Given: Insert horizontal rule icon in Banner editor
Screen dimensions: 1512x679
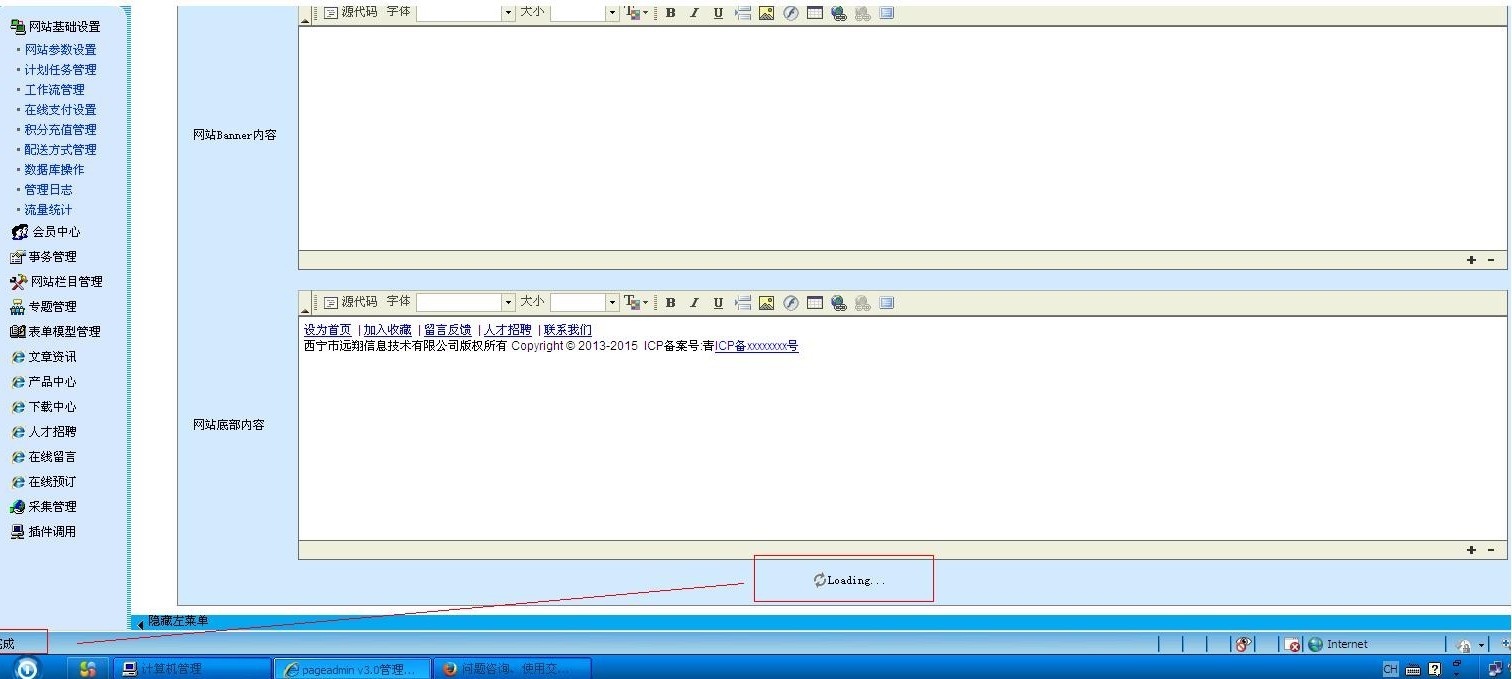Looking at the screenshot, I should point(742,13).
